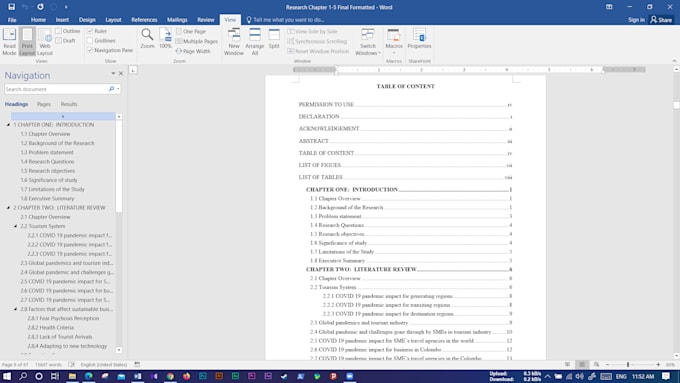Open the Mailings tab
The width and height of the screenshot is (680, 383).
coord(177,20)
